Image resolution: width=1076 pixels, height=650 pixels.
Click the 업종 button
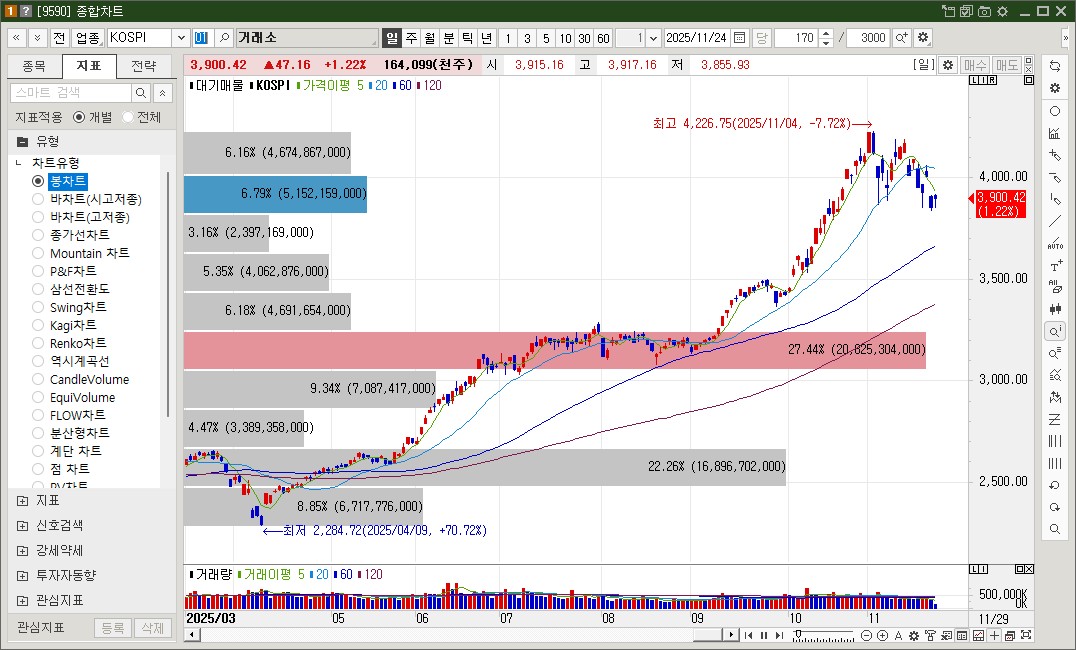click(x=87, y=38)
